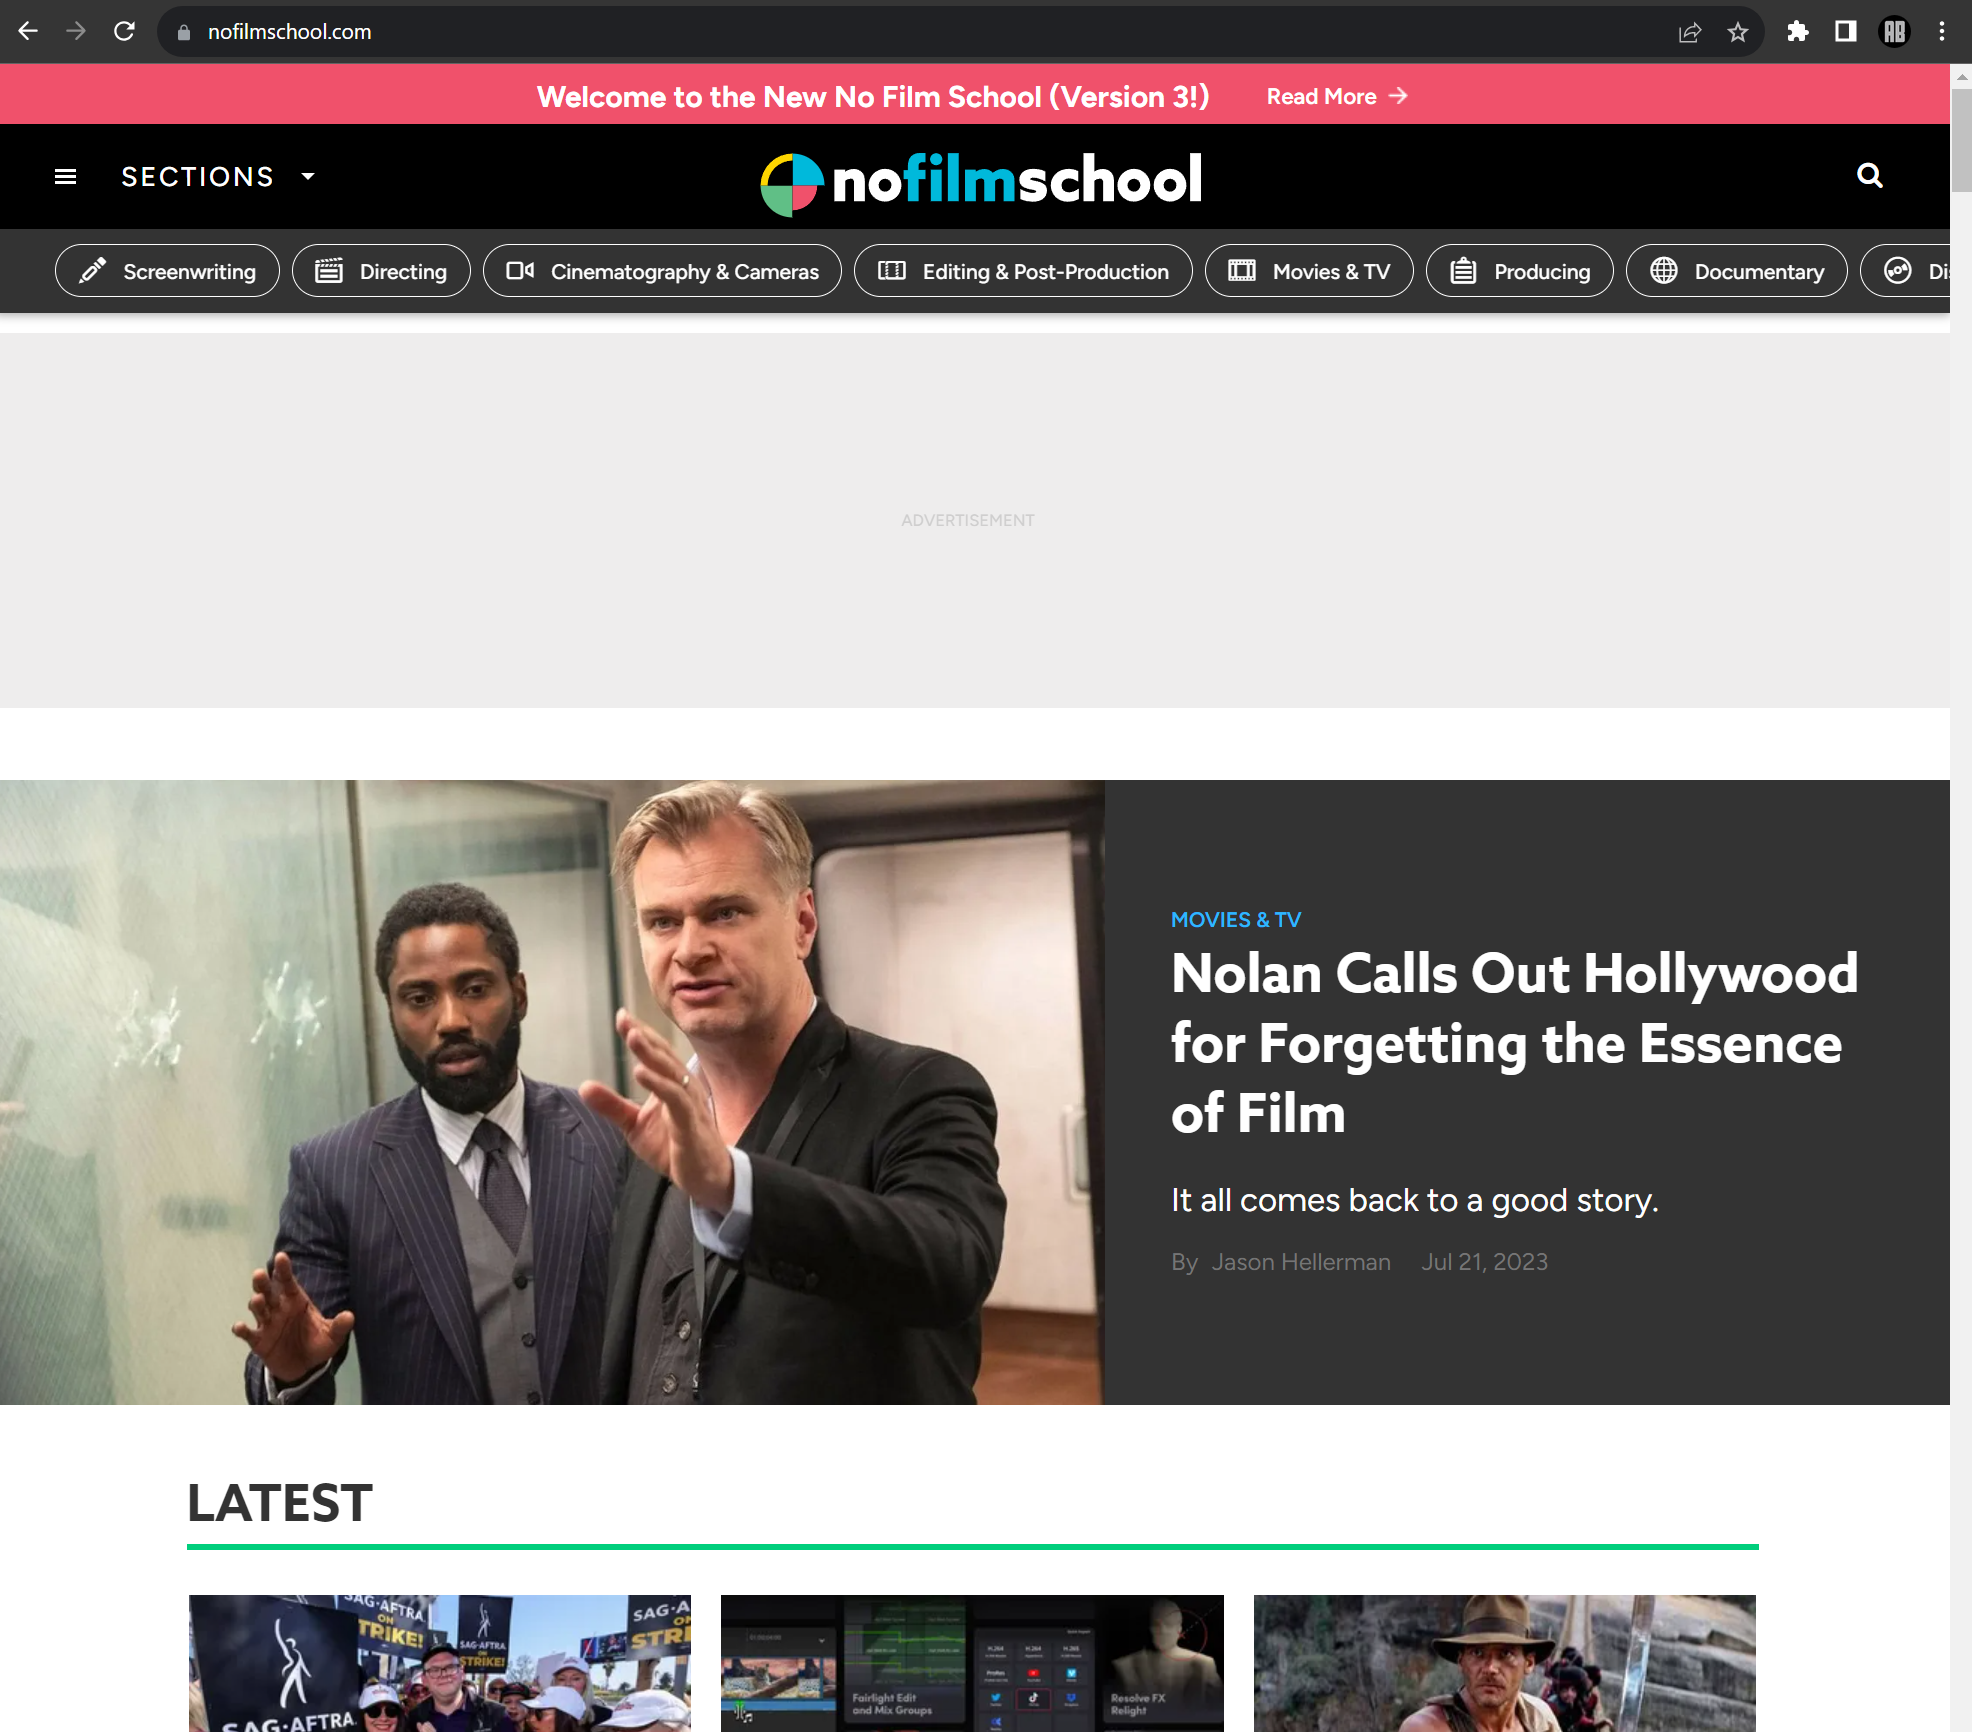Bookmark the page with the star icon

(1738, 31)
